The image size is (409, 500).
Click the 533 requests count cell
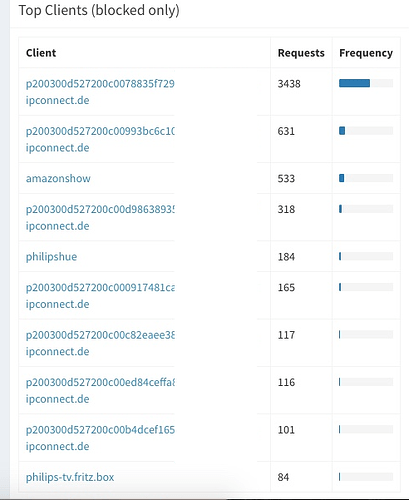tap(286, 178)
